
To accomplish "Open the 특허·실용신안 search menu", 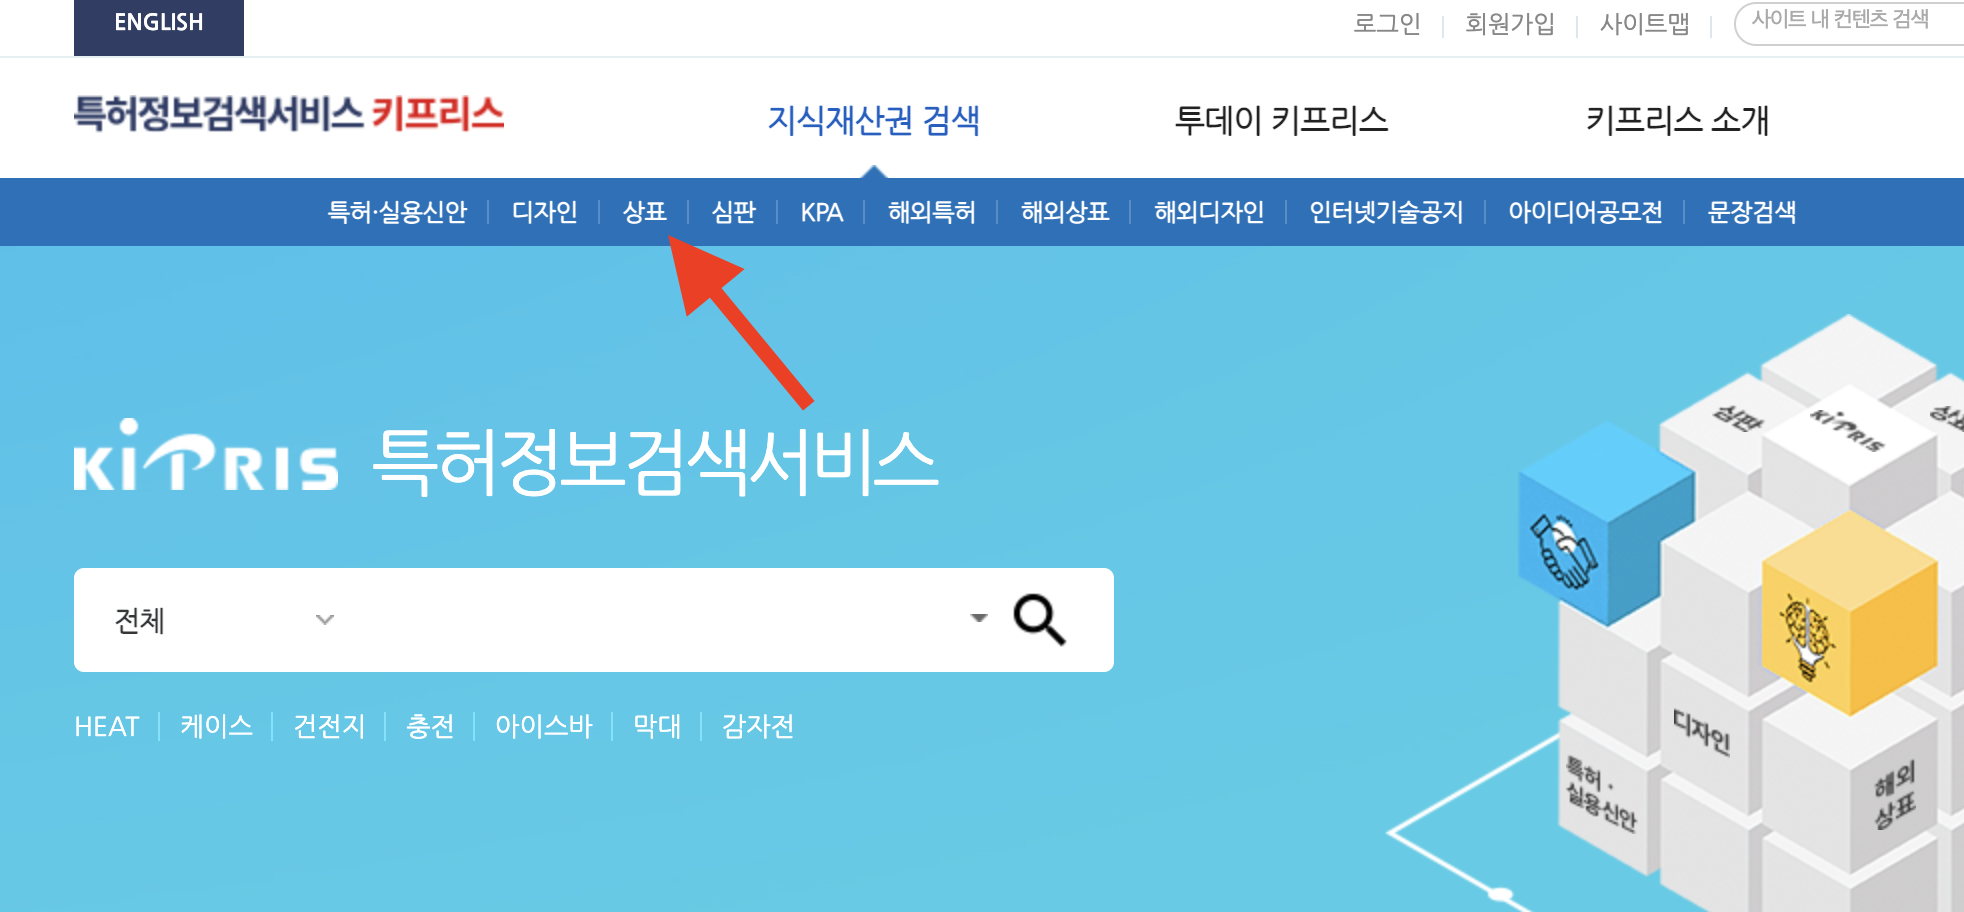I will click(x=397, y=212).
